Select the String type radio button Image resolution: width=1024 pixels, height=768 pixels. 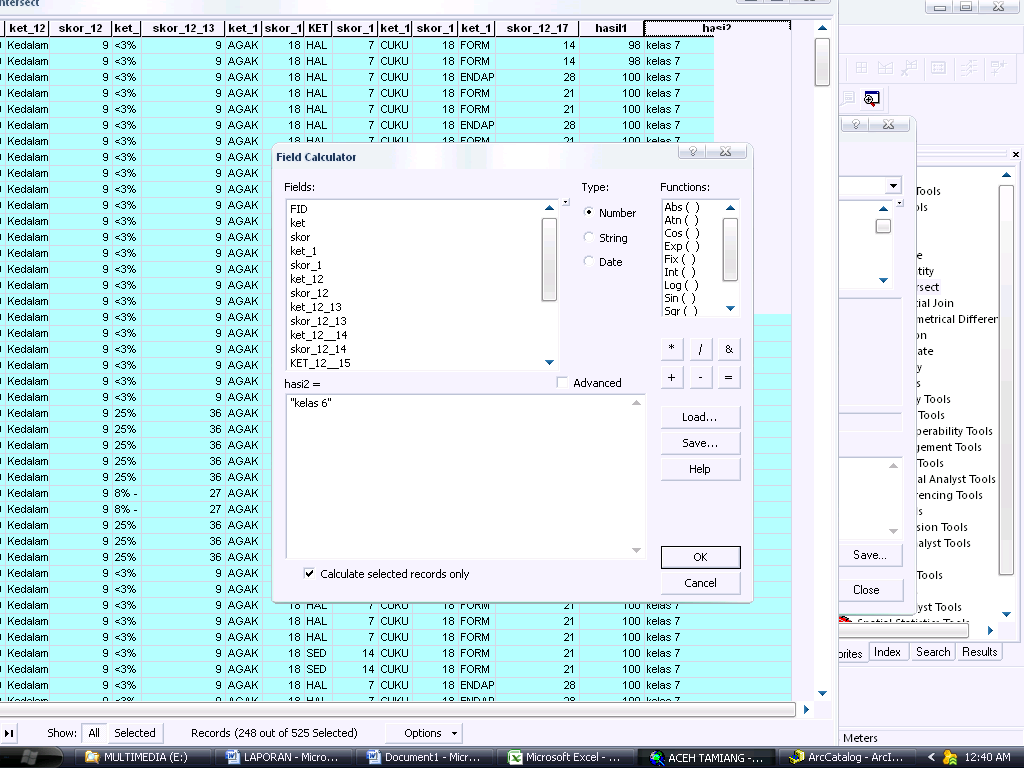(x=589, y=238)
